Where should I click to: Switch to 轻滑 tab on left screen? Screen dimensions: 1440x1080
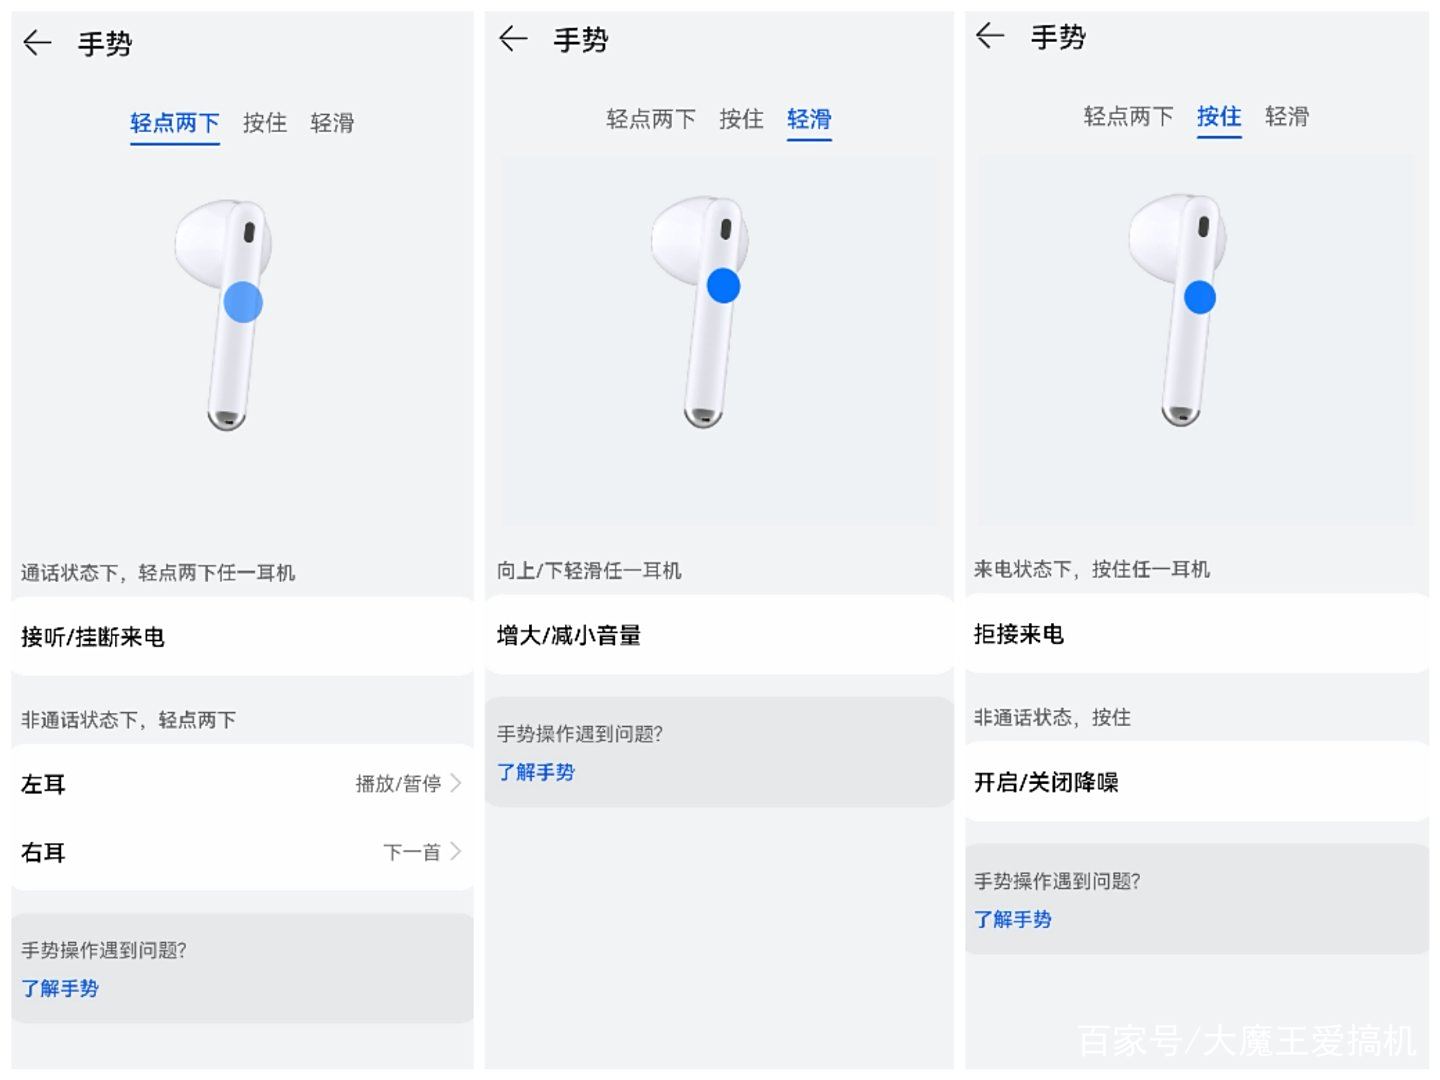(x=332, y=123)
